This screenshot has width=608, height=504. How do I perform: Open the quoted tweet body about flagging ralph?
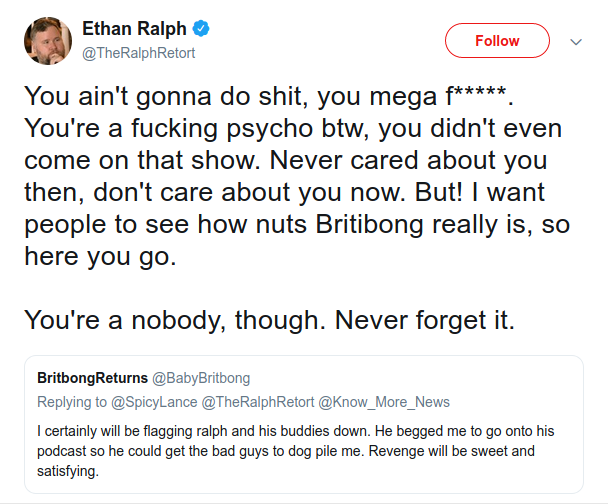point(295,451)
